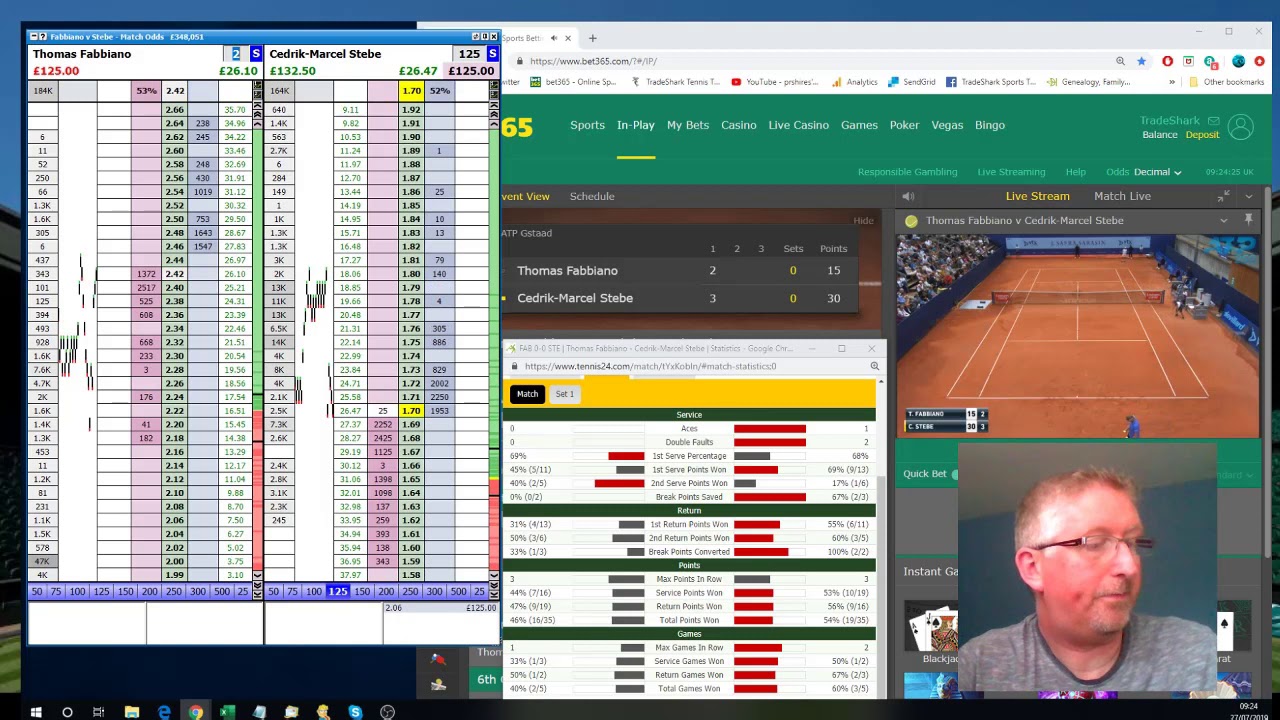Click the Fabbiano ladder price 2.42 at 53%

point(175,91)
